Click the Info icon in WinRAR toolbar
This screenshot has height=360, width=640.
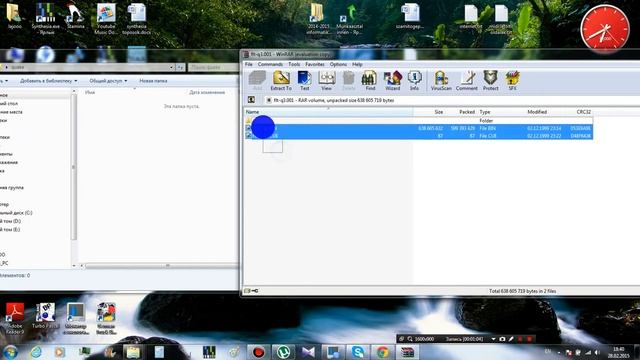point(414,80)
